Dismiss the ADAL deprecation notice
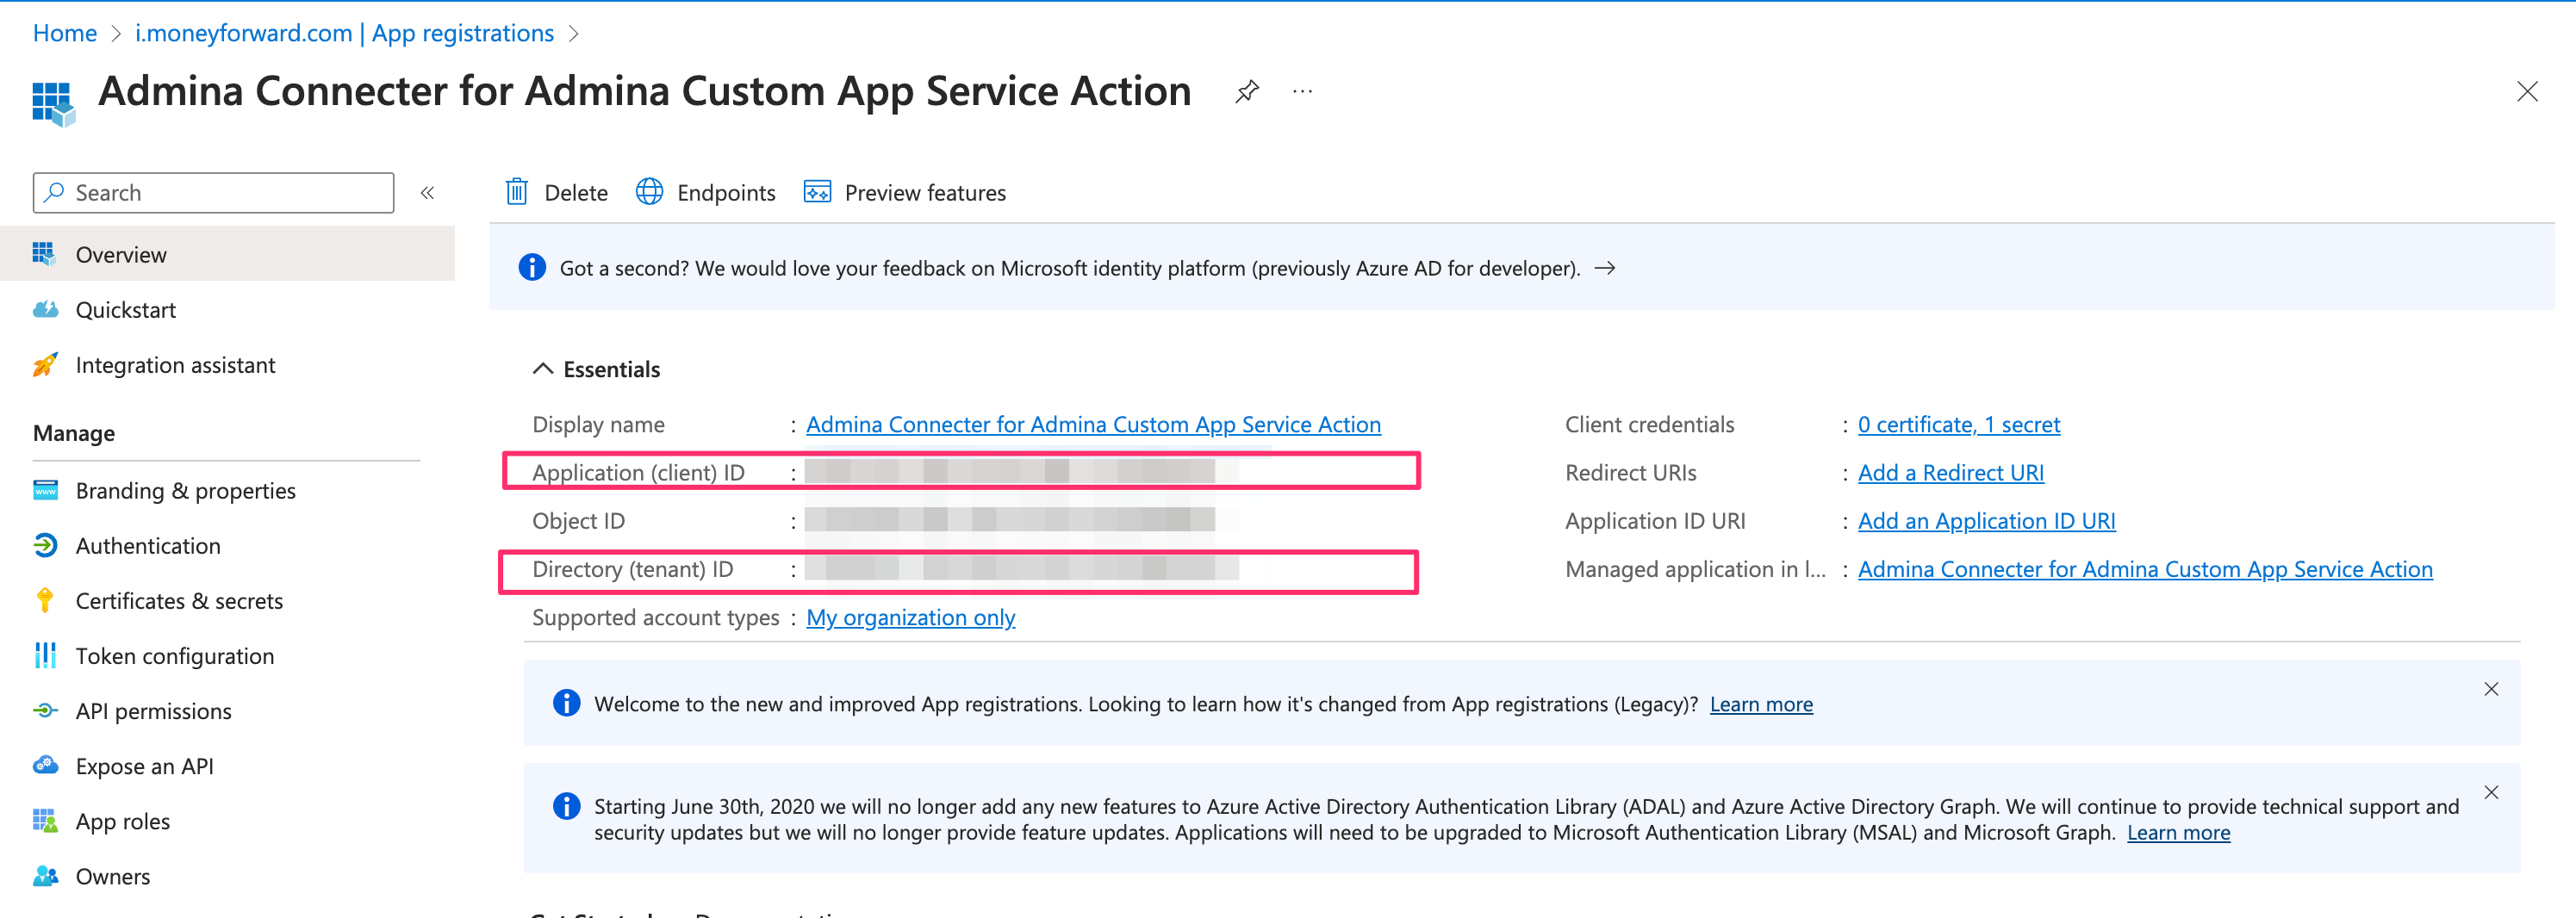 pyautogui.click(x=2491, y=792)
